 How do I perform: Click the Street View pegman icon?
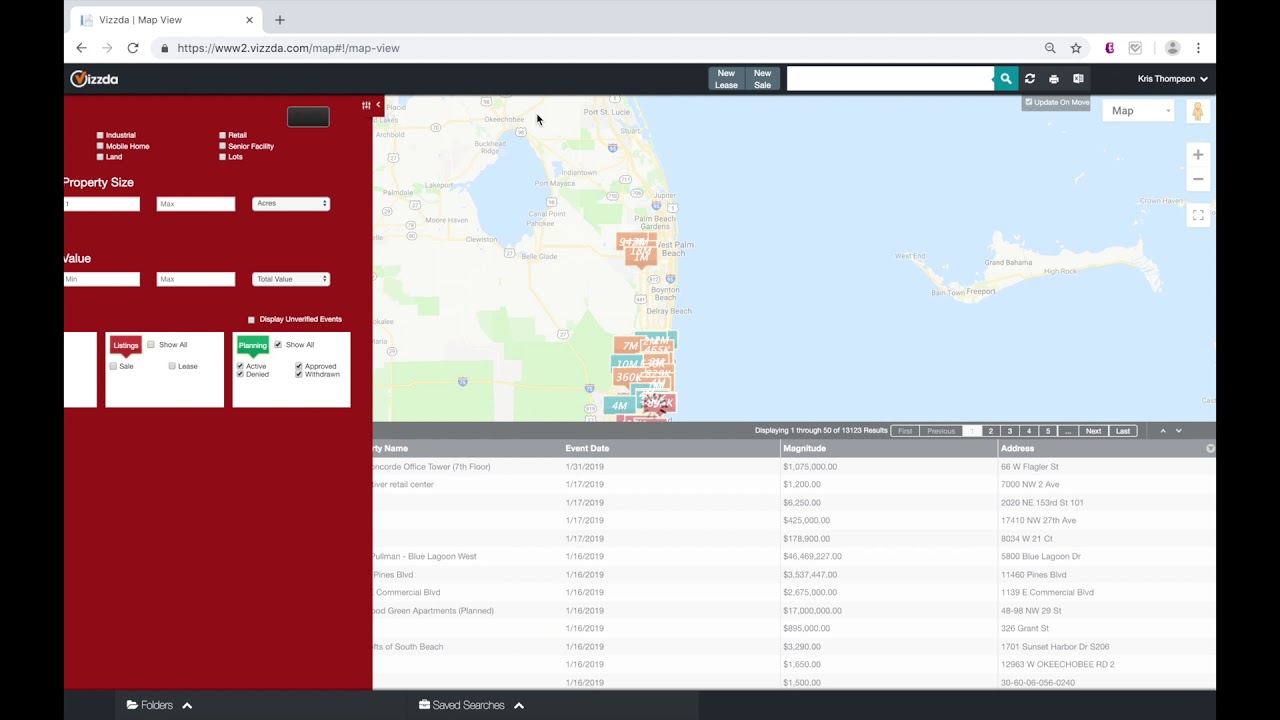tap(1197, 111)
